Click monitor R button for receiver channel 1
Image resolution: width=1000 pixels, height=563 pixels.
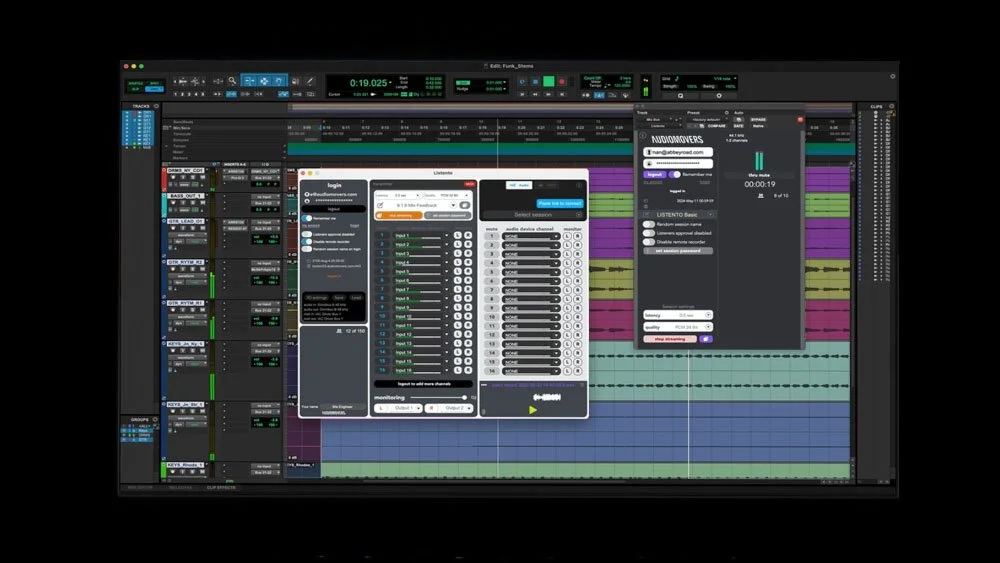(x=577, y=236)
